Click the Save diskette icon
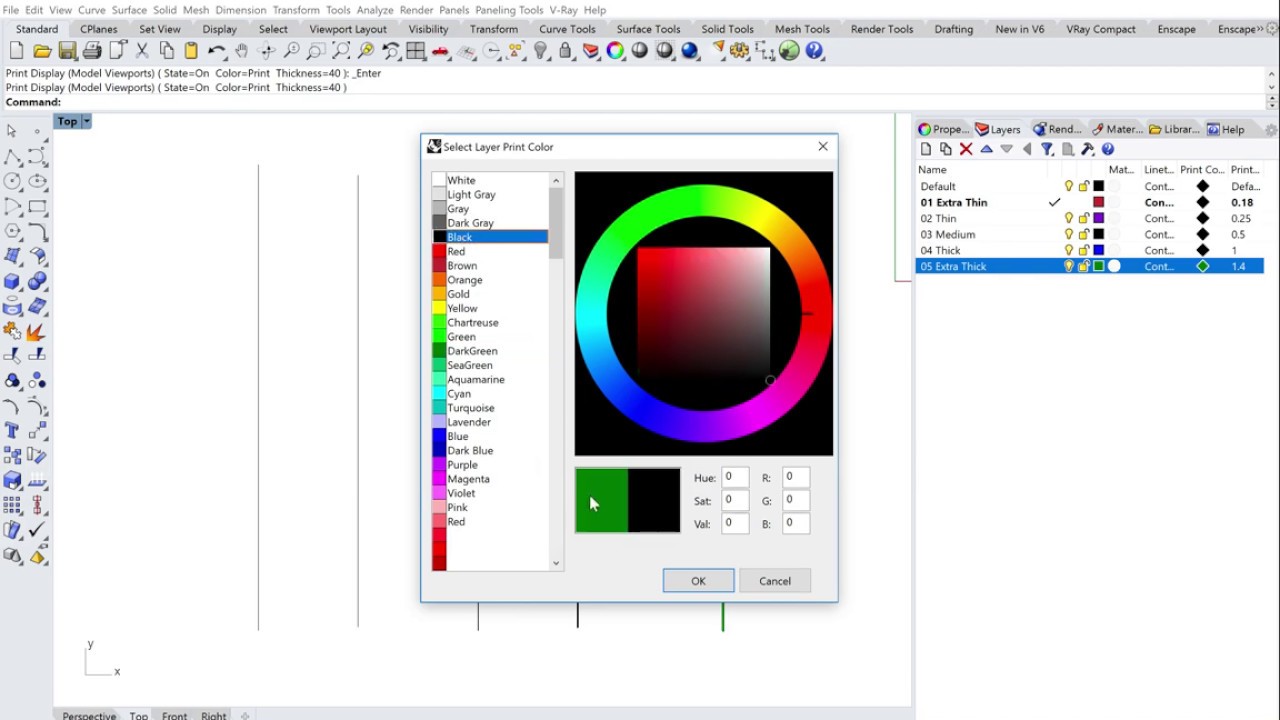 (67, 51)
